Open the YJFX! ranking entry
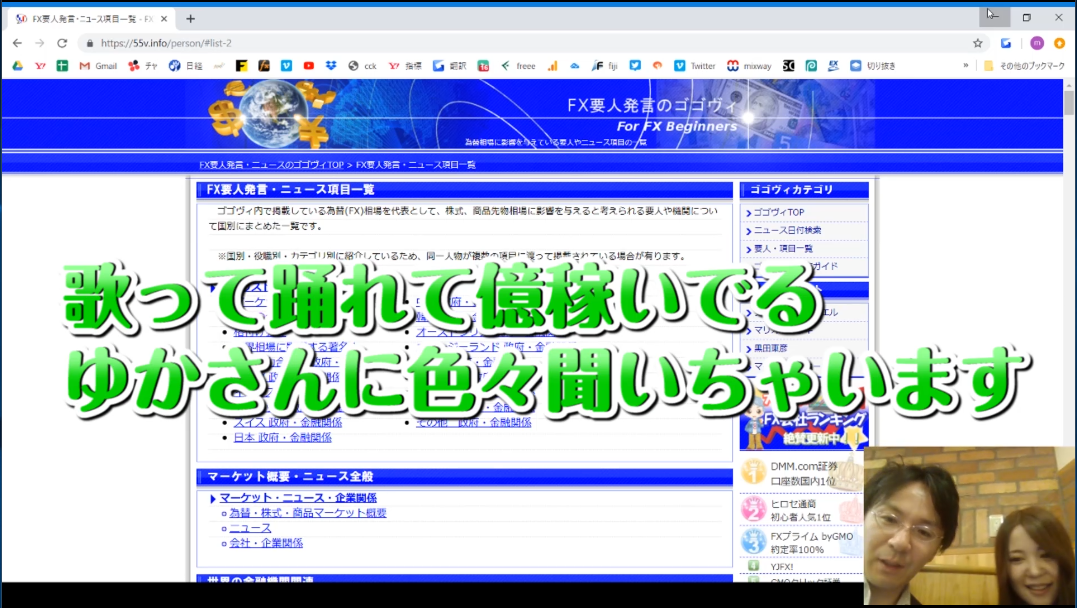 click(x=782, y=567)
